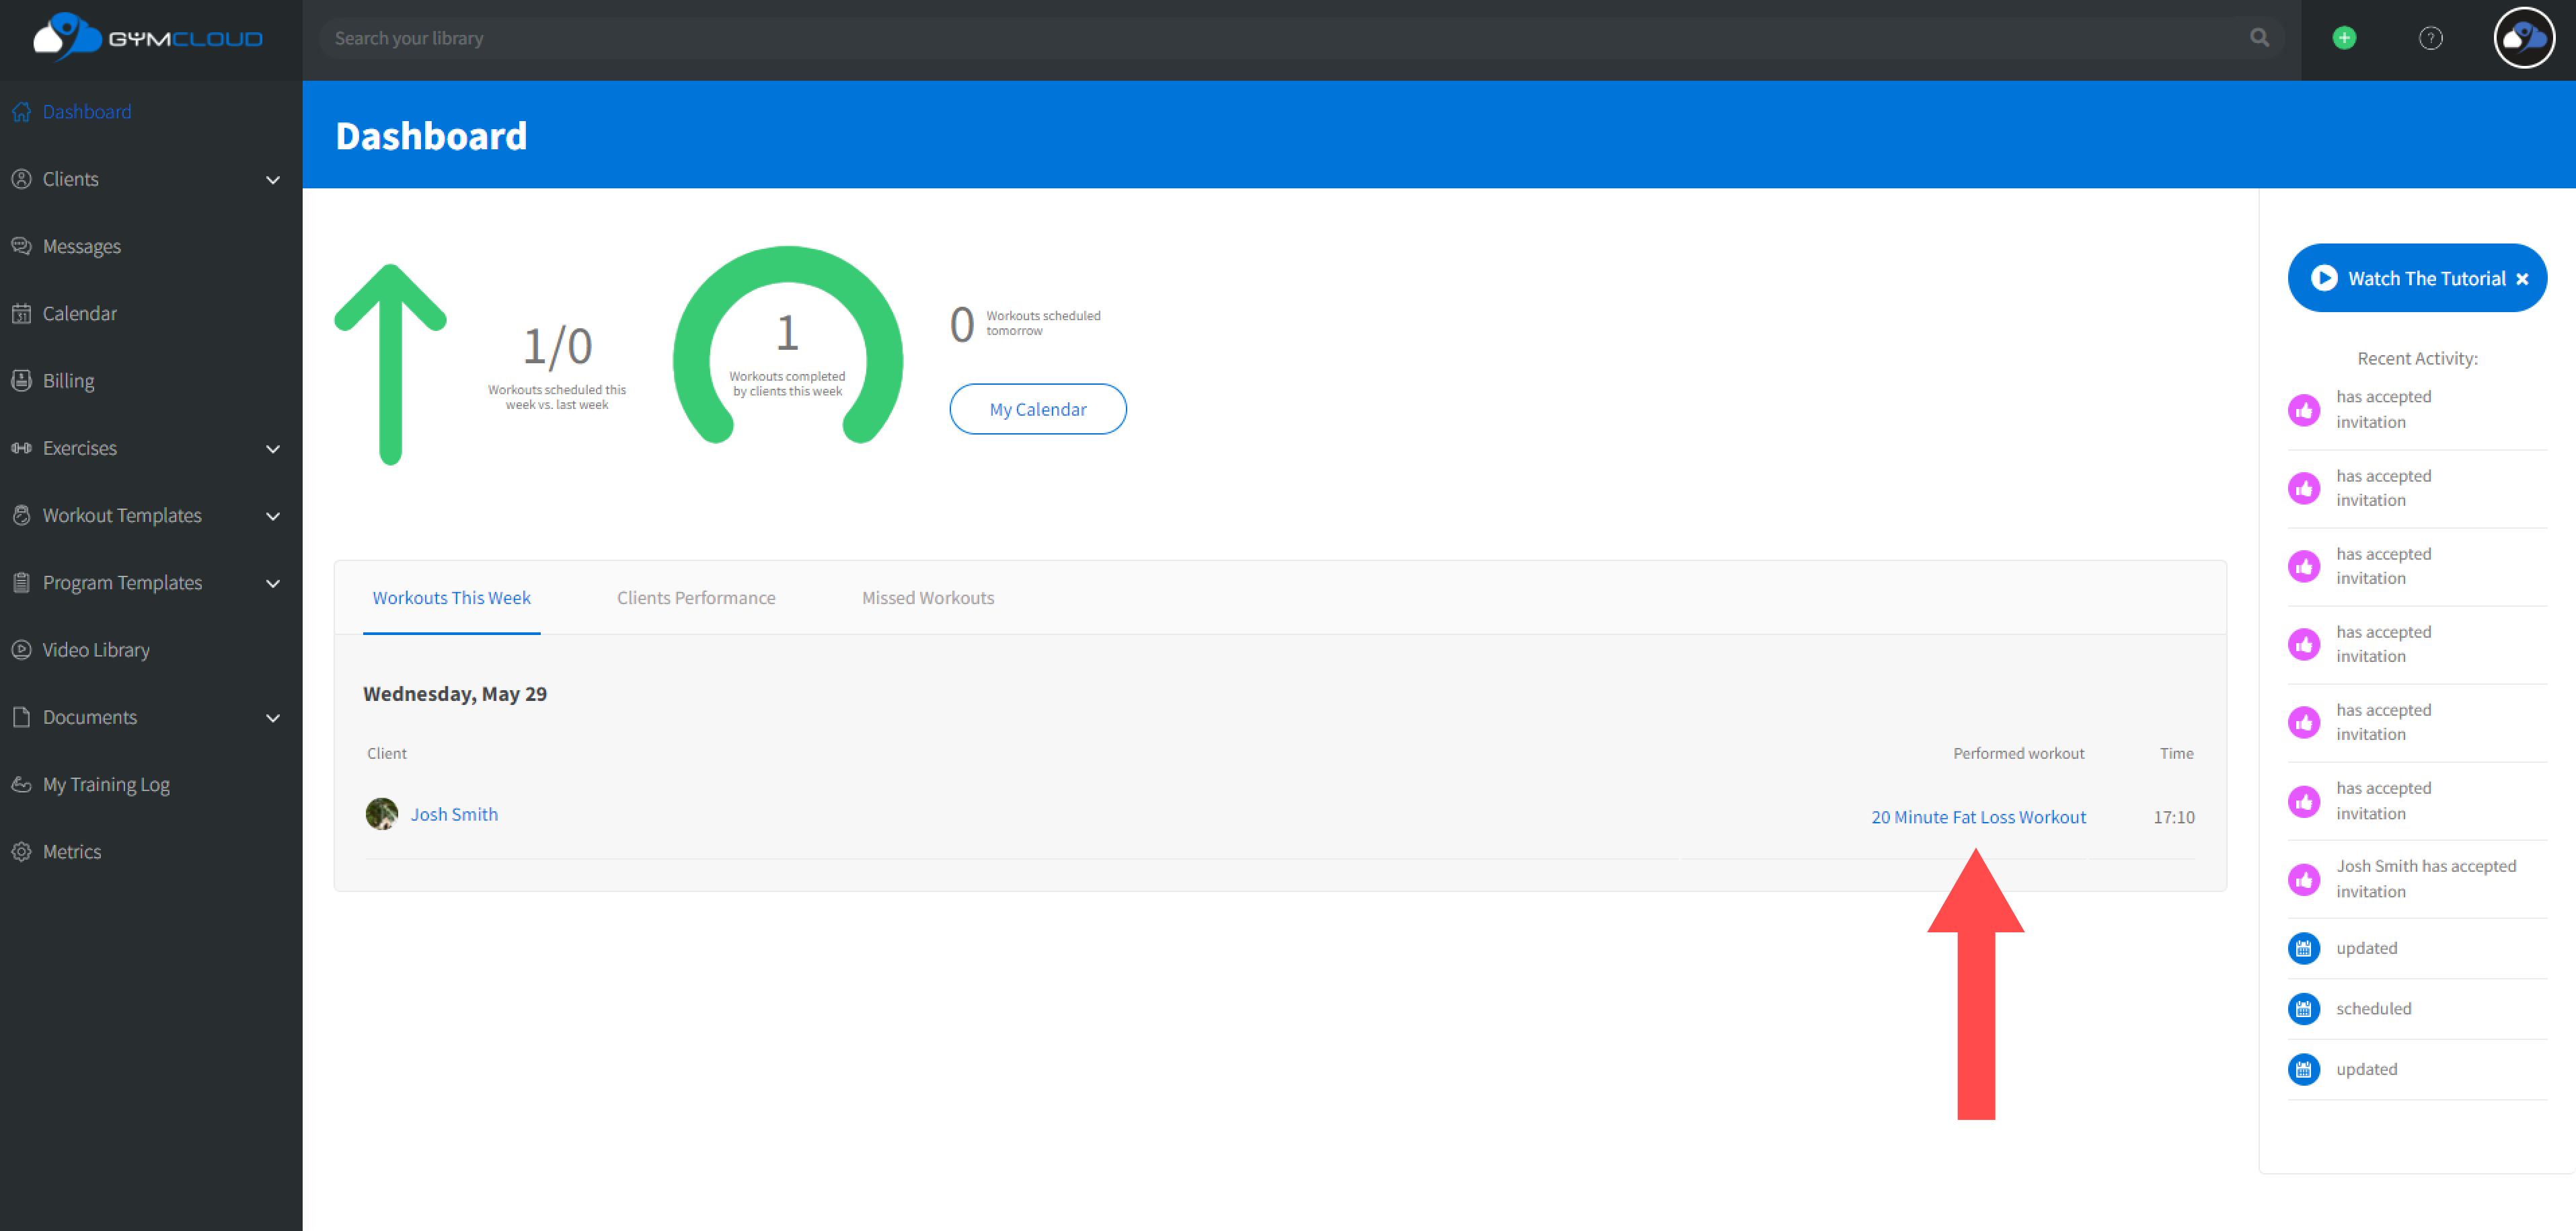Switch to Missed Workouts tab
This screenshot has width=2576, height=1231.
927,597
